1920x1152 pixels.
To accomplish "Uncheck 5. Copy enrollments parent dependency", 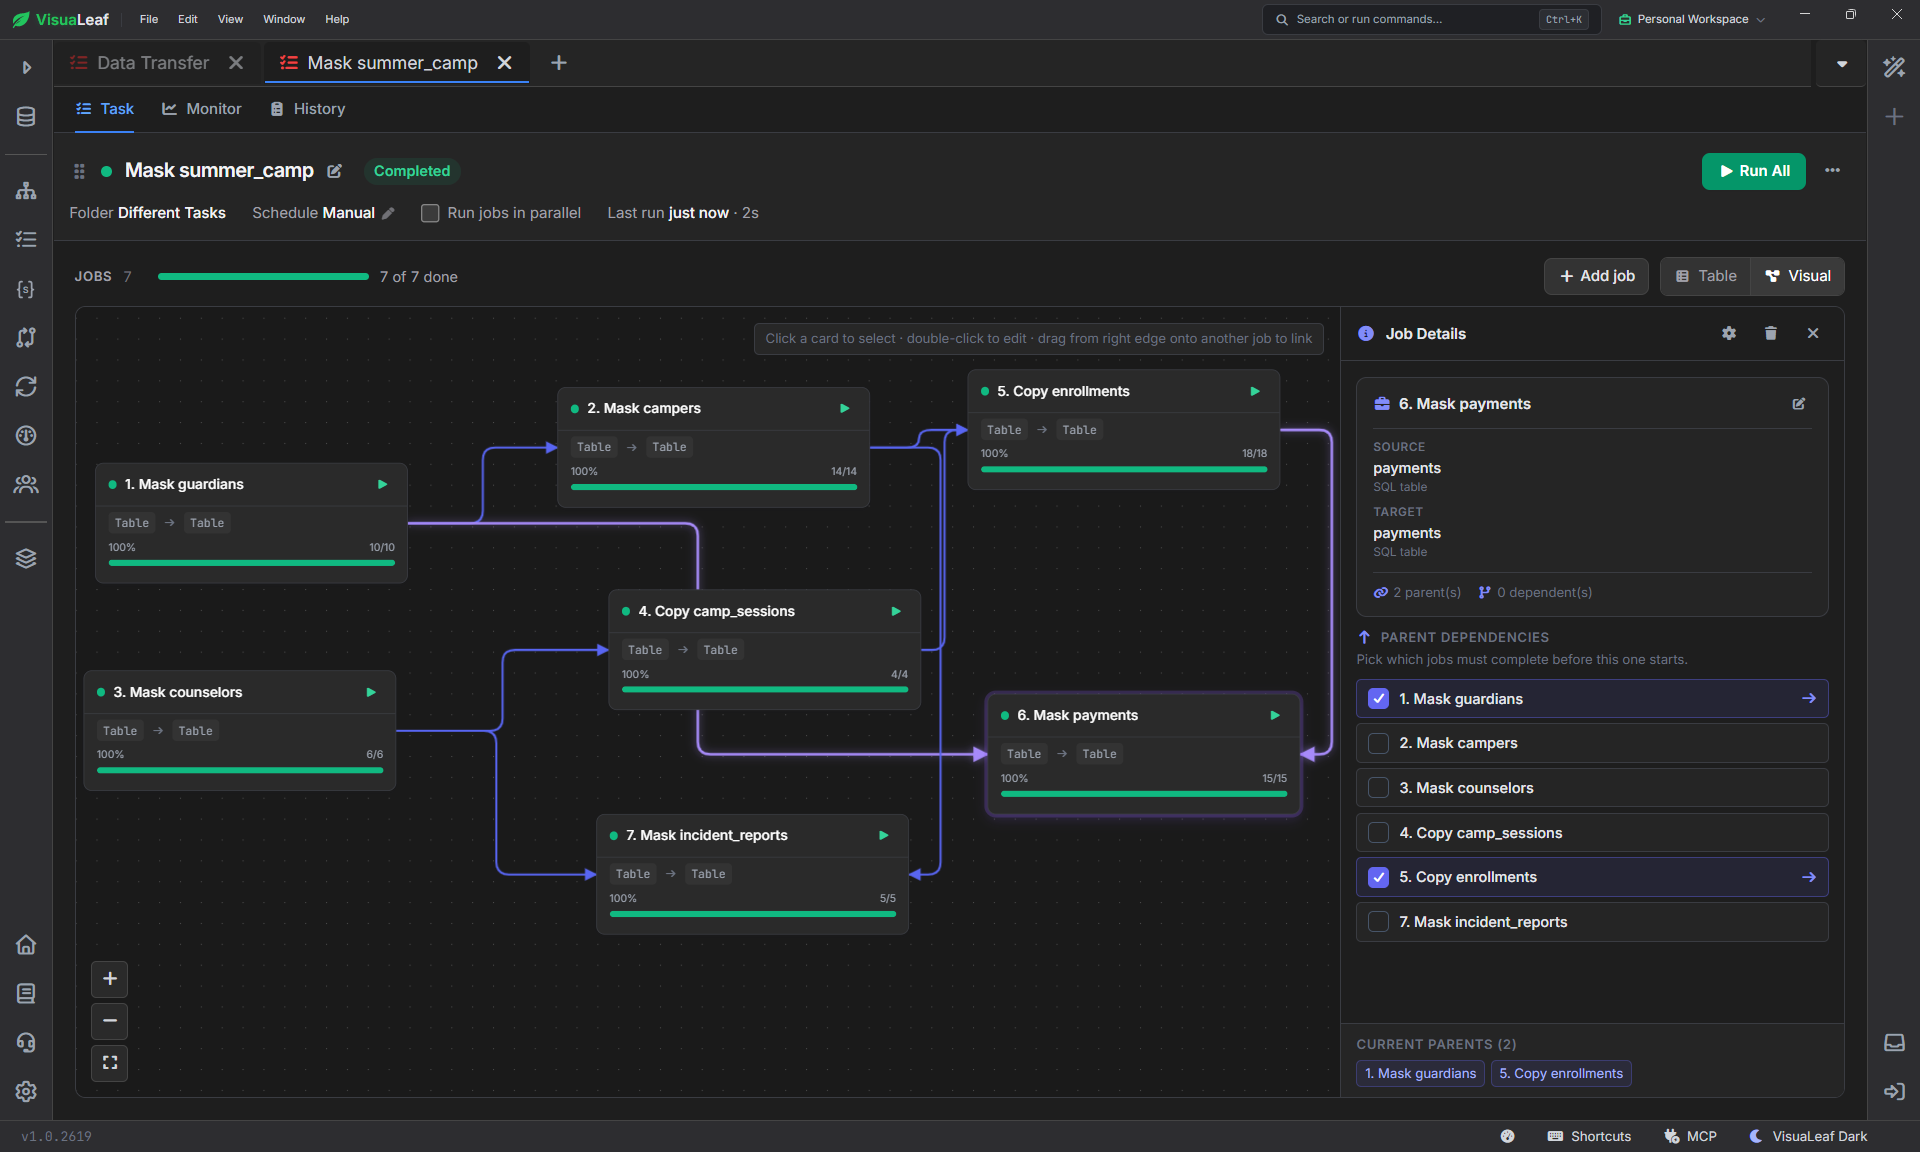I will pyautogui.click(x=1378, y=877).
